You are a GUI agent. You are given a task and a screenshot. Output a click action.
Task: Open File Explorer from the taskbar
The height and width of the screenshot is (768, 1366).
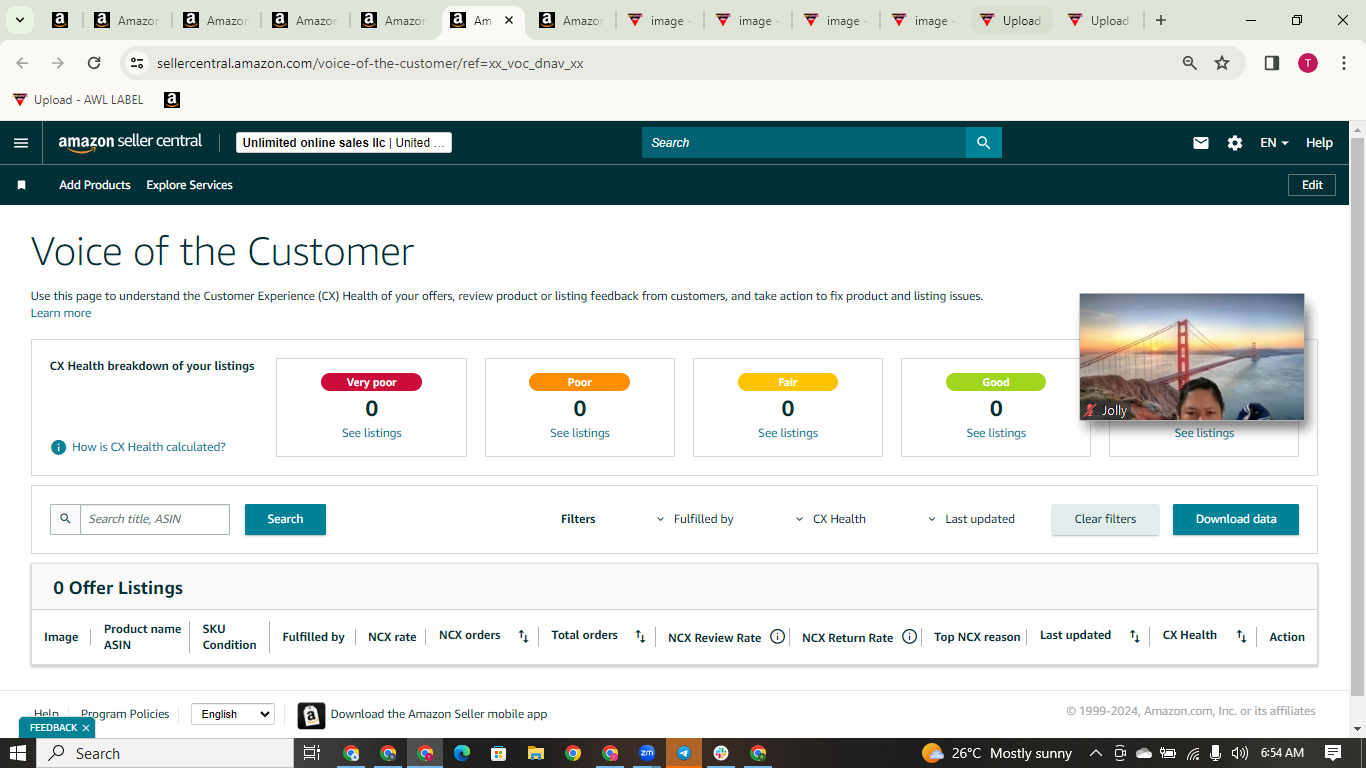pyautogui.click(x=535, y=753)
